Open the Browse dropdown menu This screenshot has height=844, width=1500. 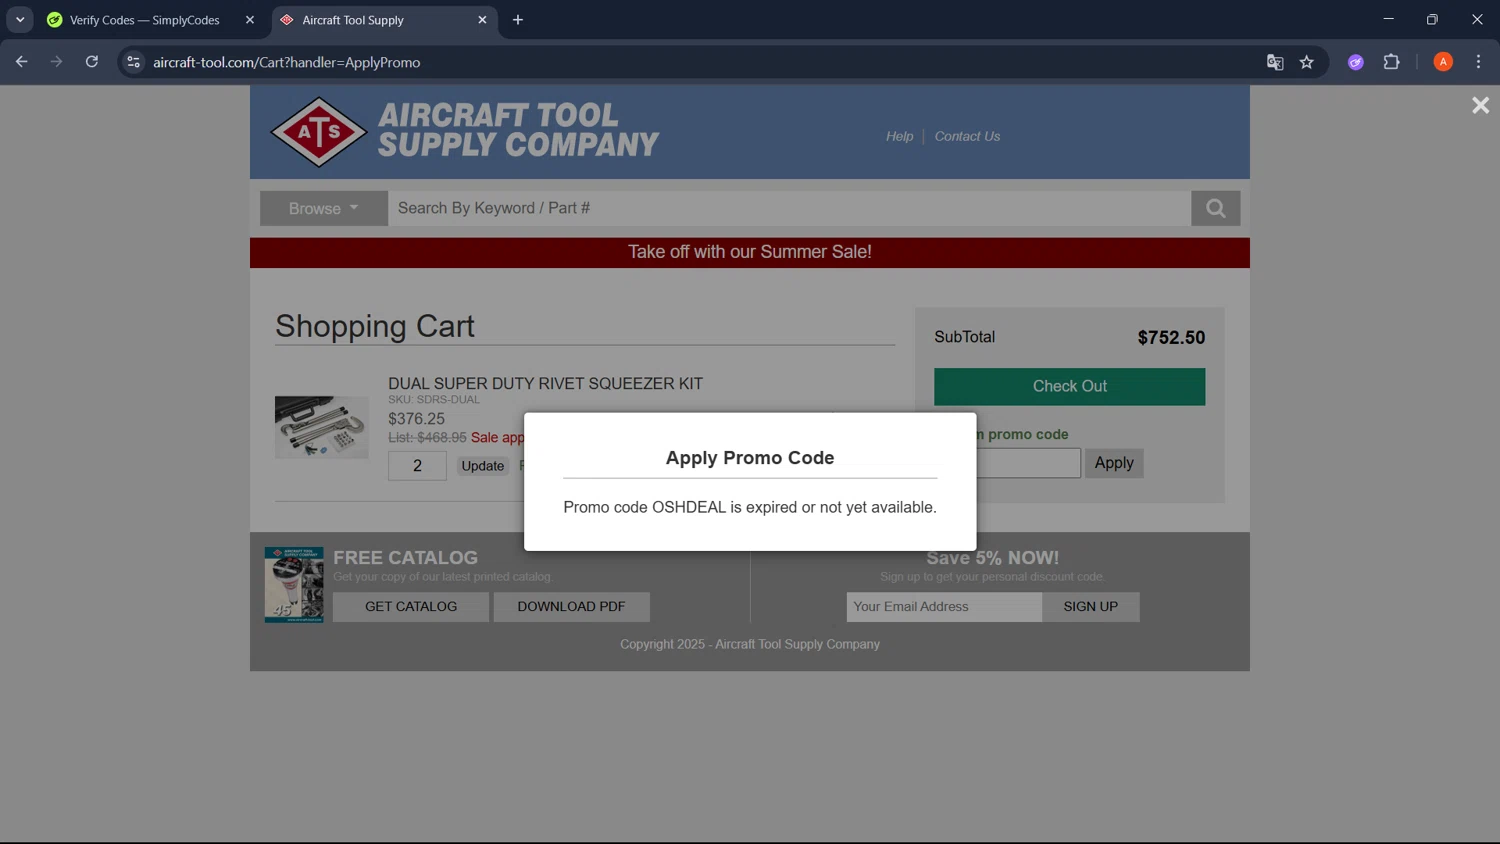tap(323, 208)
